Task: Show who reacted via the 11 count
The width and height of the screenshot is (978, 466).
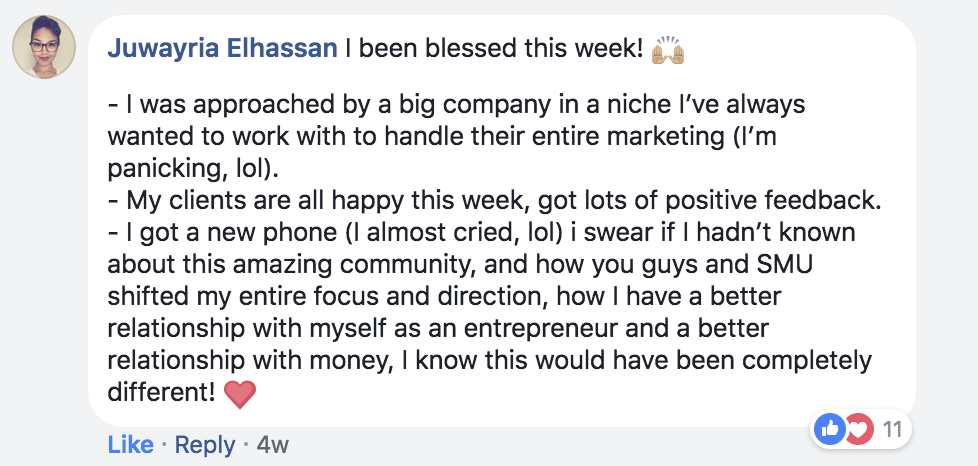Action: (x=893, y=431)
